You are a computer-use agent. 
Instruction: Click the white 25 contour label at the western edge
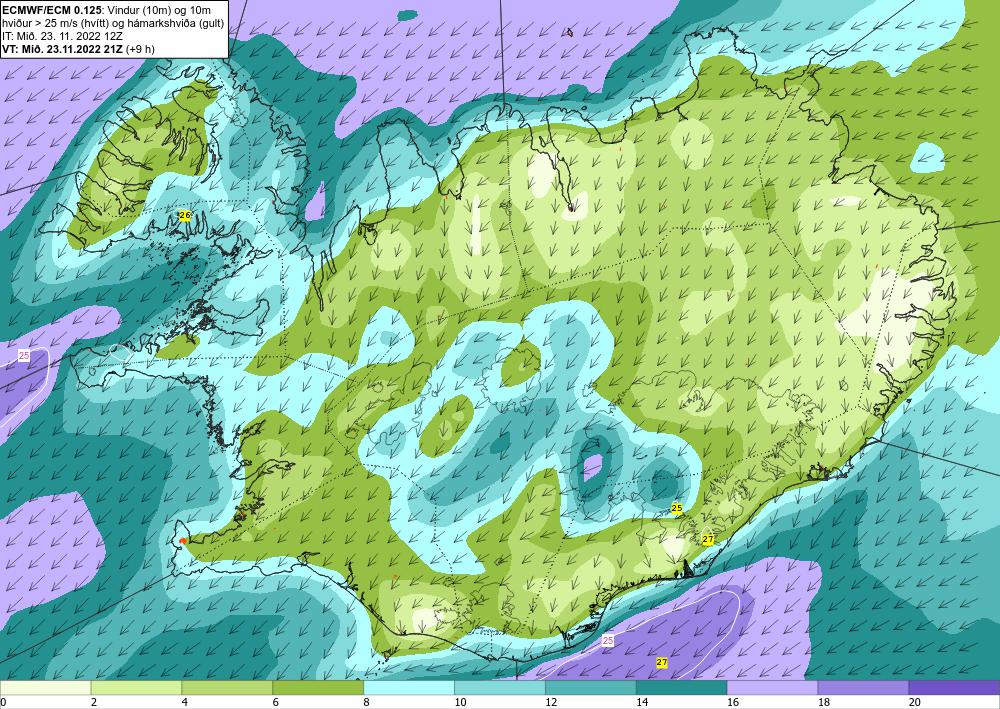[x=24, y=356]
